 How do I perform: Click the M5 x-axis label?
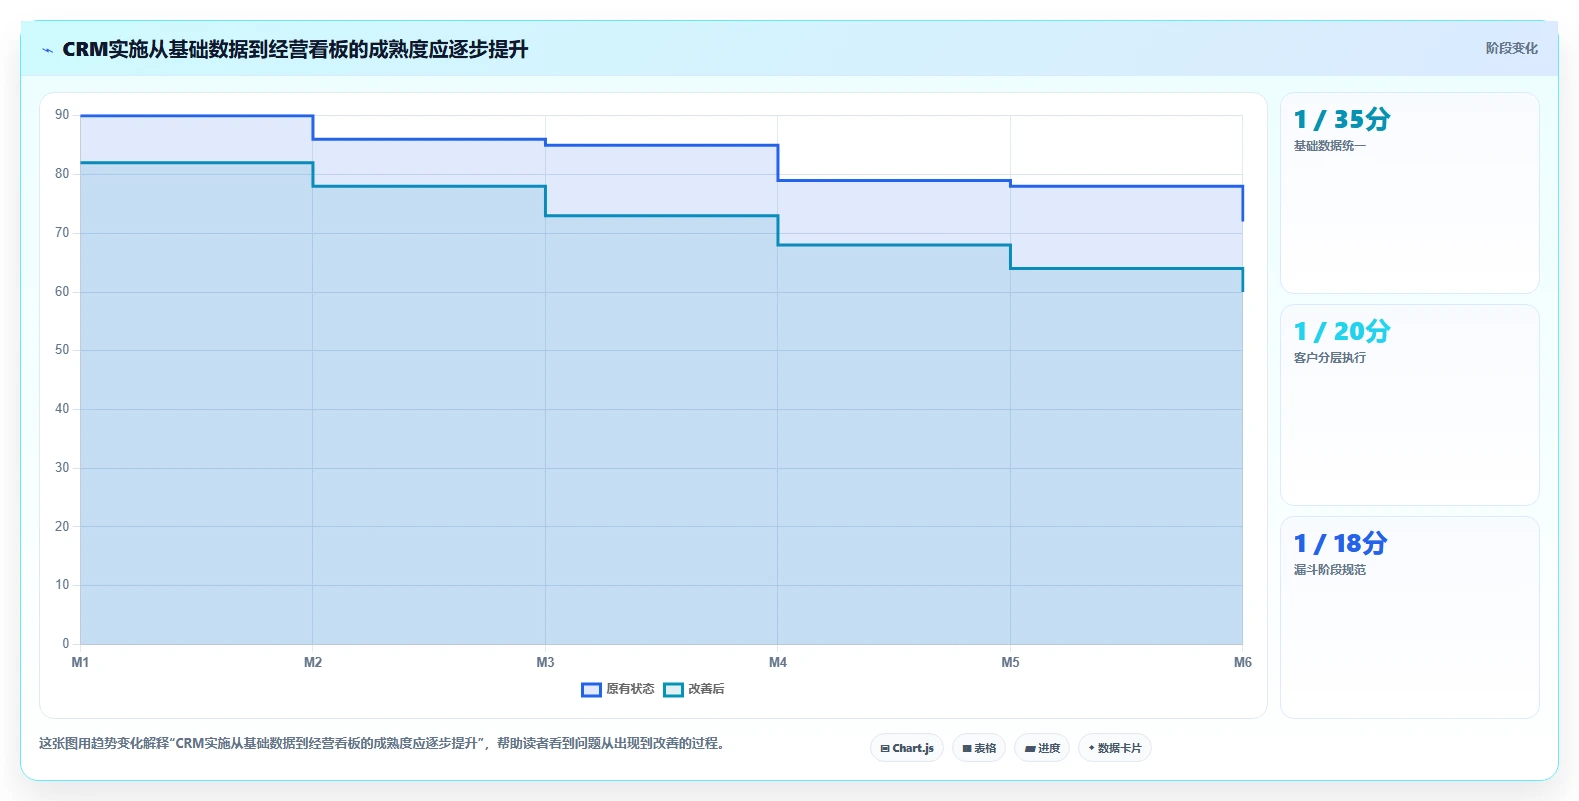[1010, 662]
